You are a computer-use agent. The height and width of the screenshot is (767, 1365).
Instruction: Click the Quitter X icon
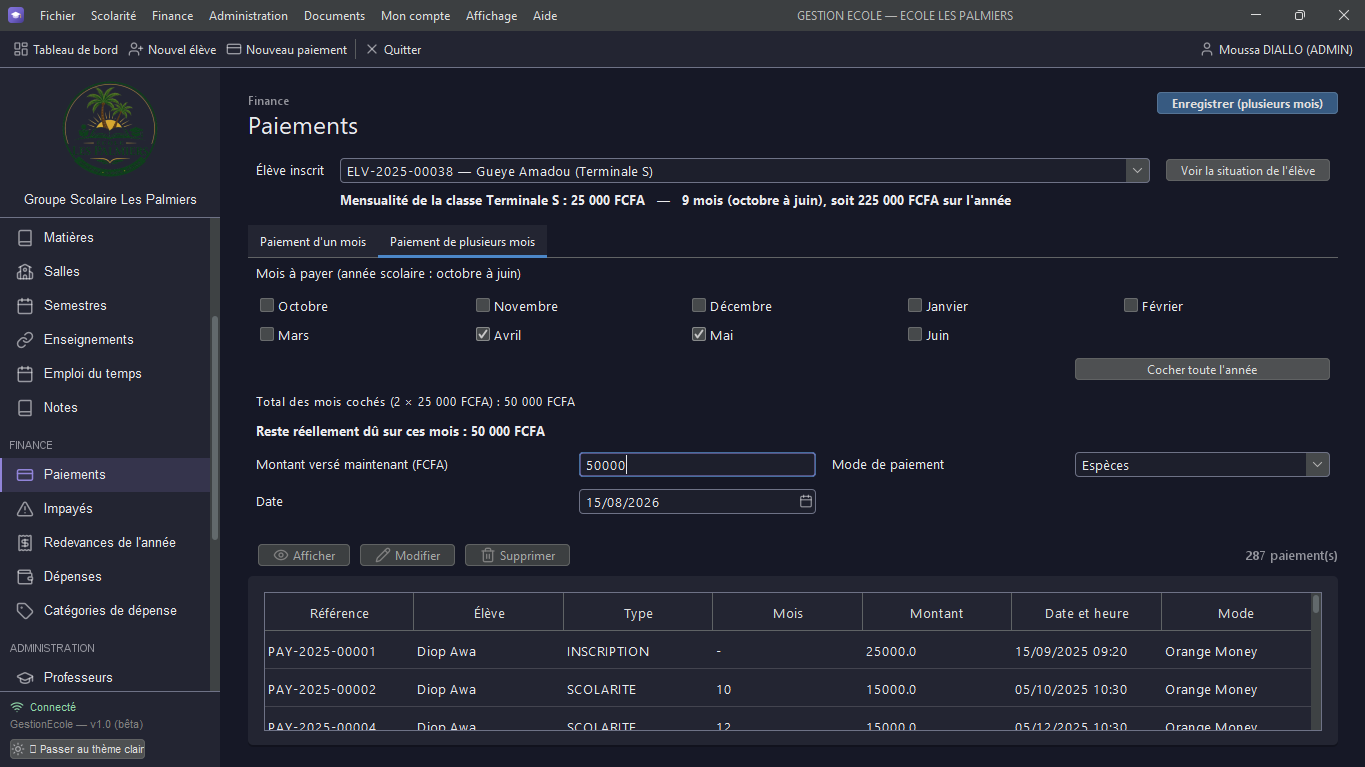click(x=372, y=49)
